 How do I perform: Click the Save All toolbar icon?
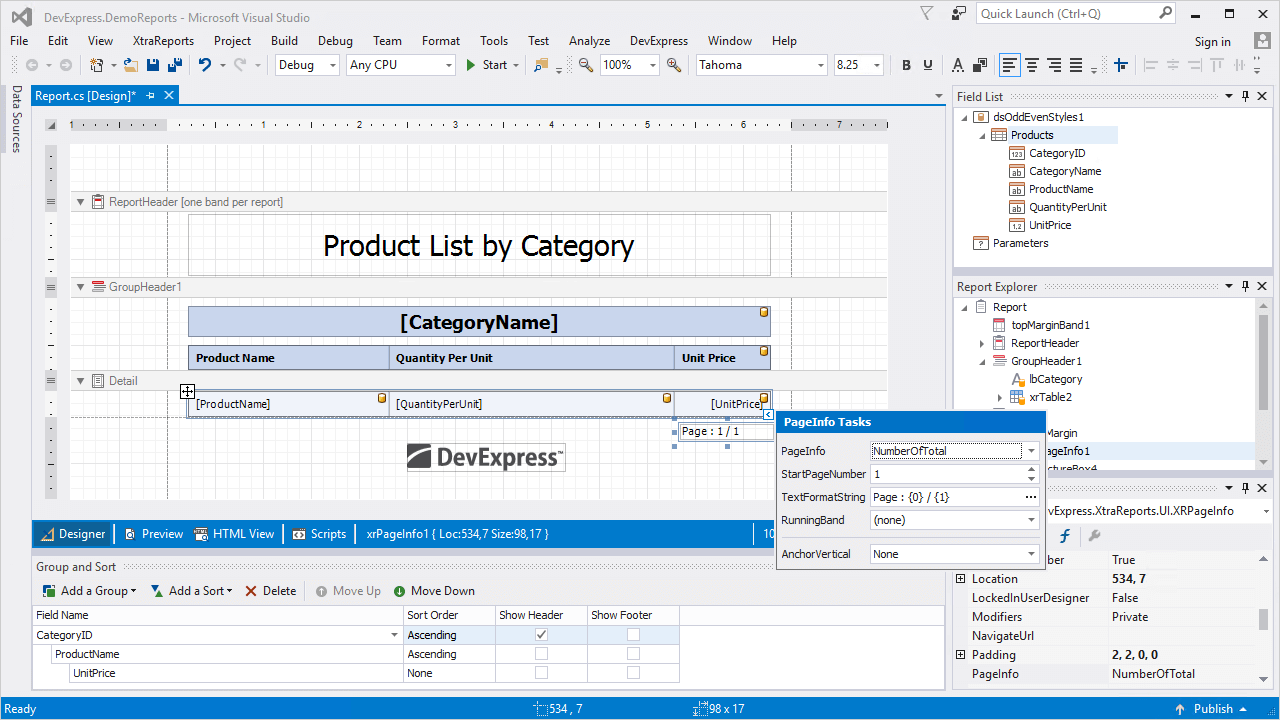175,65
